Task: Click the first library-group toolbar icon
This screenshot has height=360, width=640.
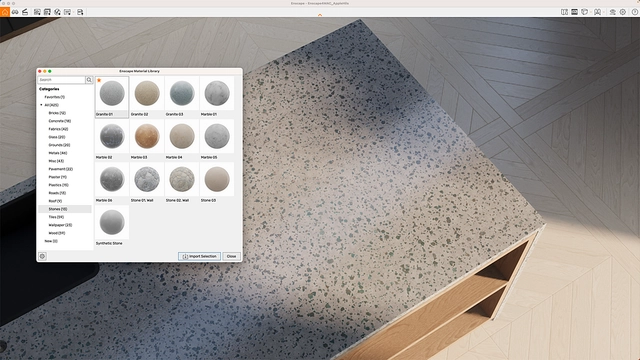Action: (x=37, y=12)
